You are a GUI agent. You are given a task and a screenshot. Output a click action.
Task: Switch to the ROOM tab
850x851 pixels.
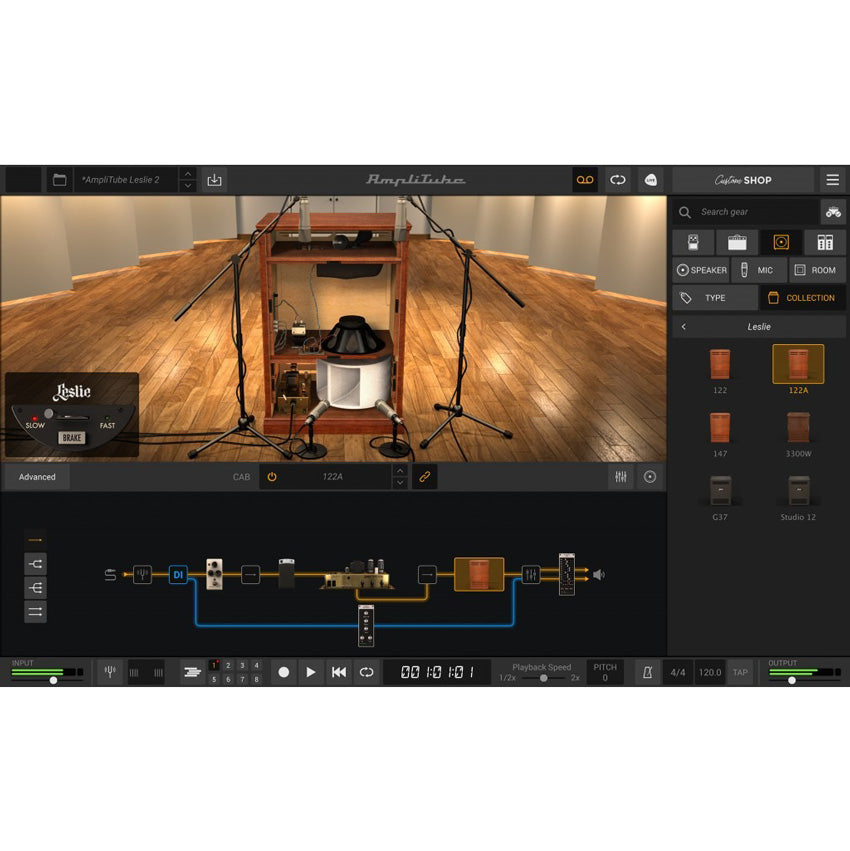816,270
